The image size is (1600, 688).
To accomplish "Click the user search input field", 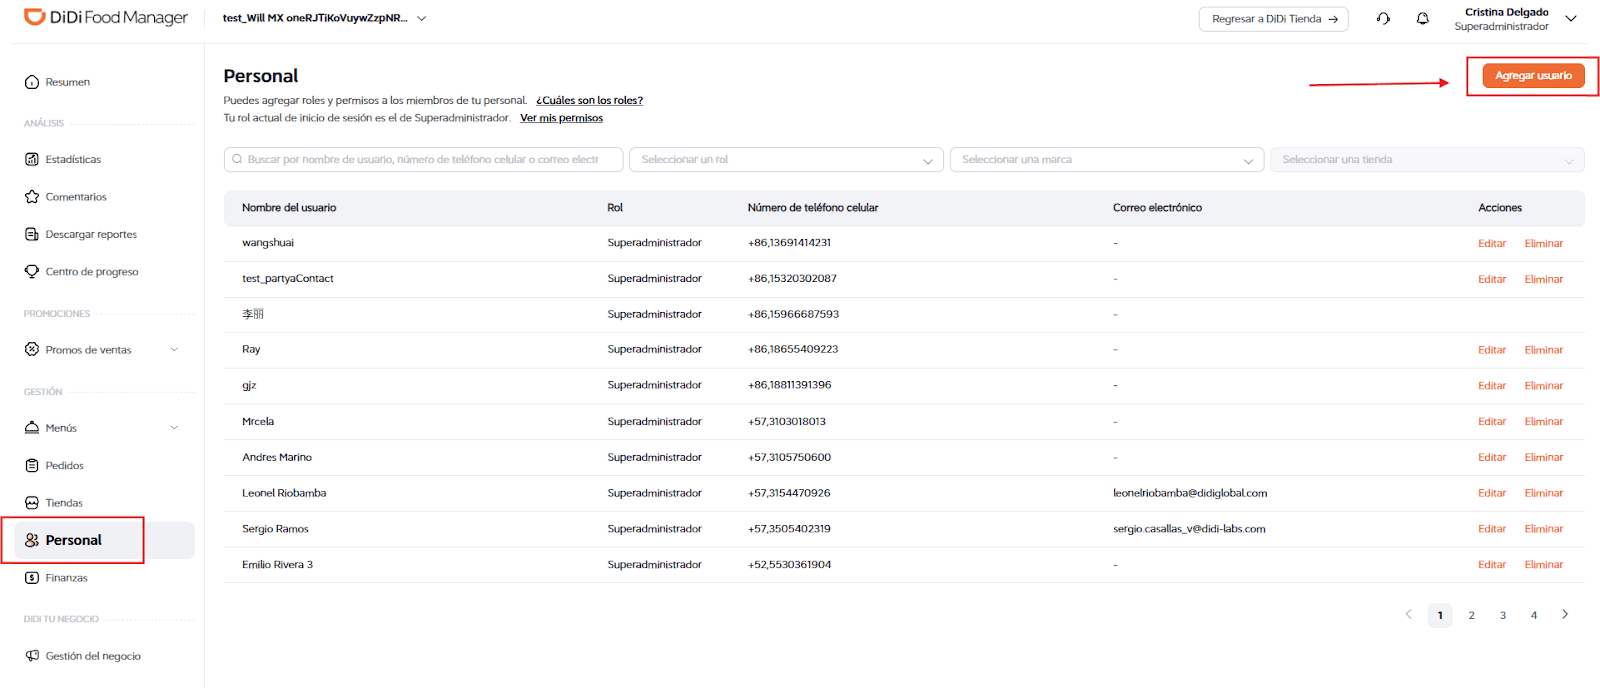I will [x=423, y=160].
